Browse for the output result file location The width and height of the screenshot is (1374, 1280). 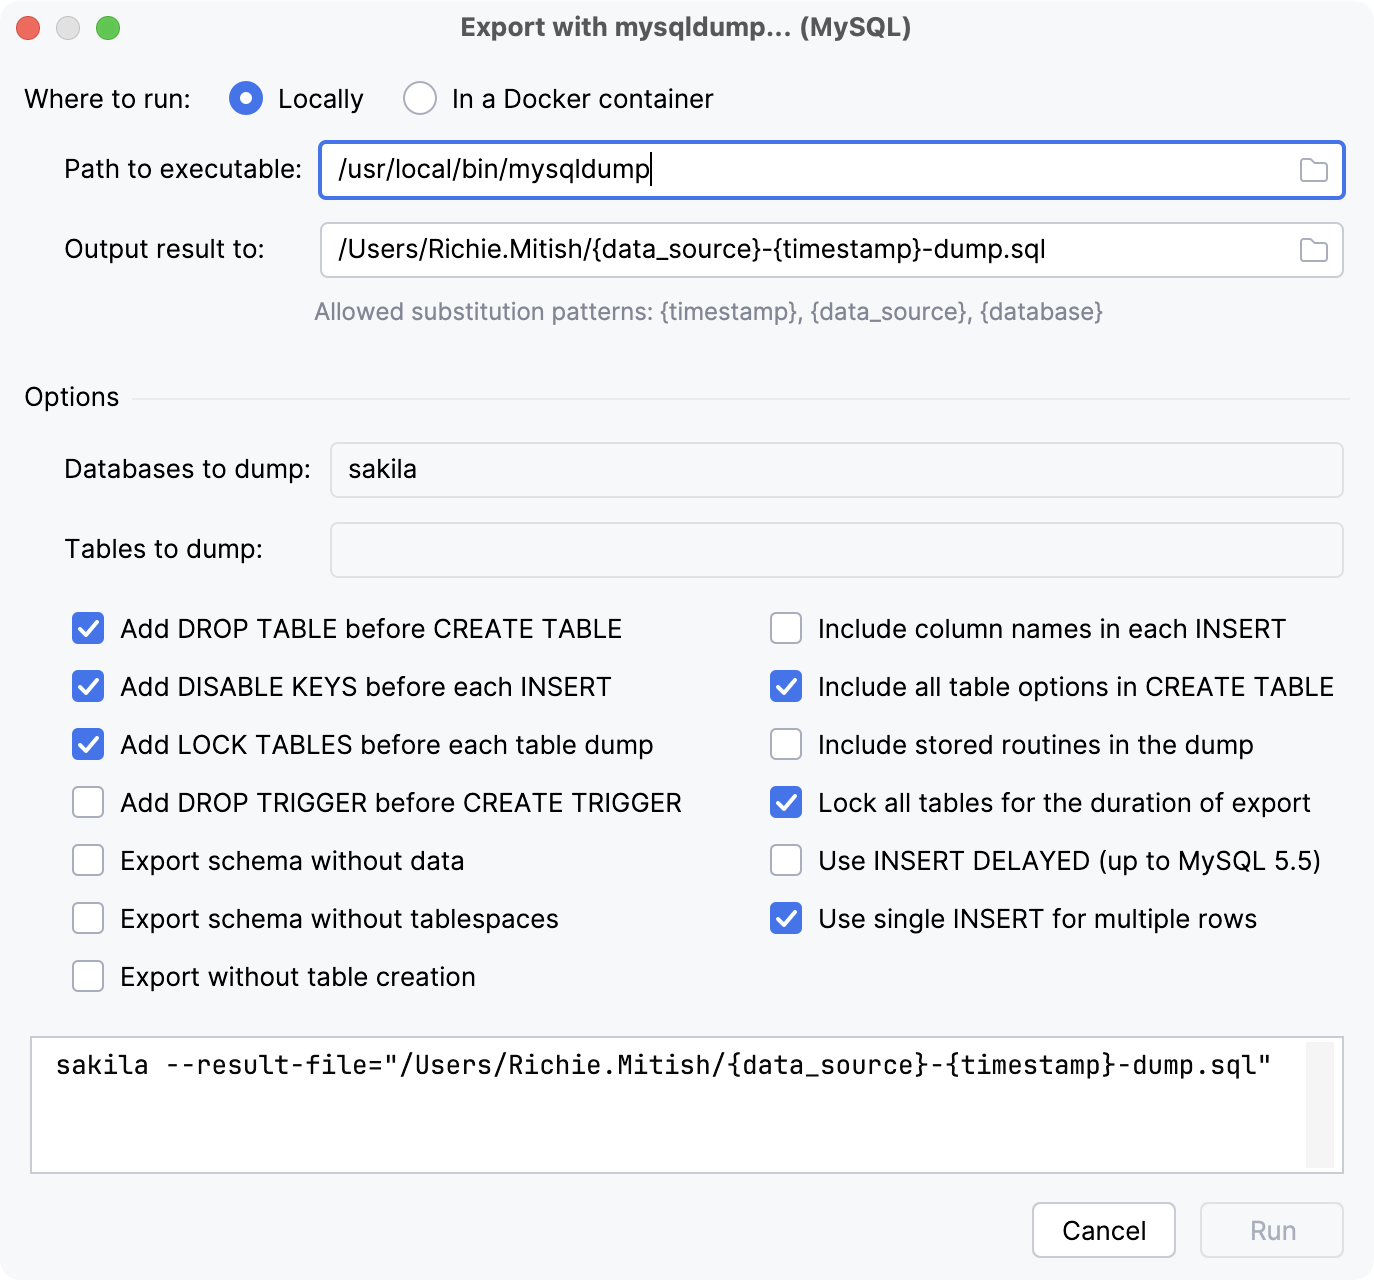(x=1315, y=250)
